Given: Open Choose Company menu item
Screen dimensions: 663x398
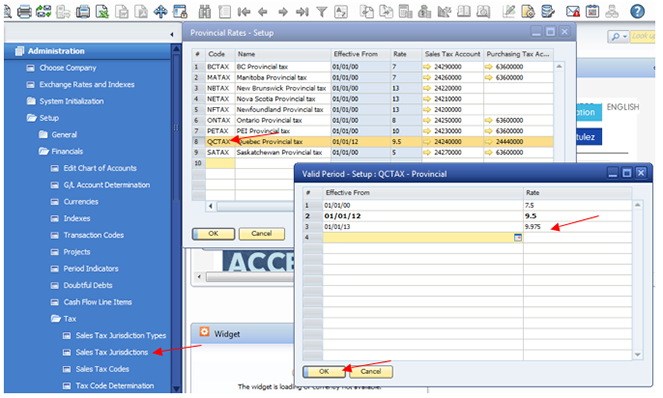Looking at the screenshot, I should 68,68.
